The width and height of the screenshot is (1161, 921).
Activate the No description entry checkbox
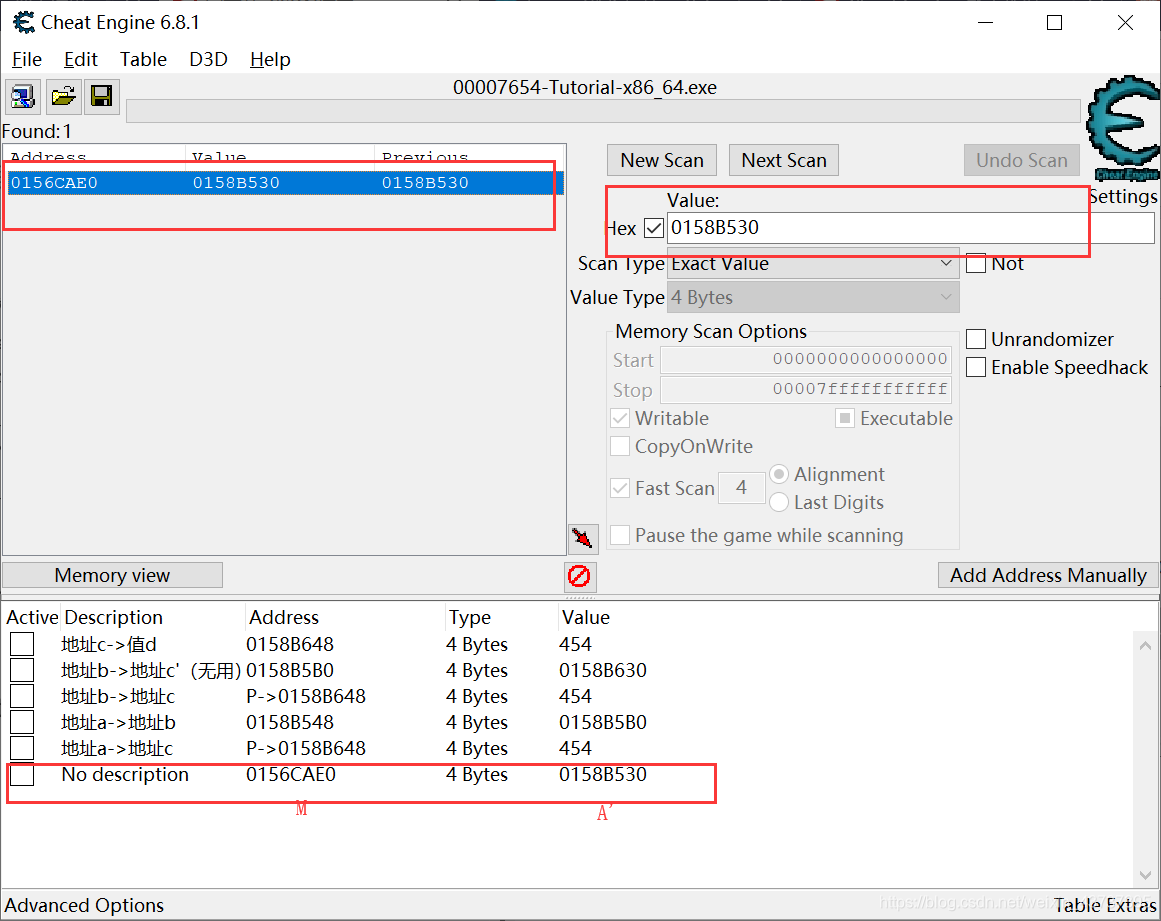(22, 774)
